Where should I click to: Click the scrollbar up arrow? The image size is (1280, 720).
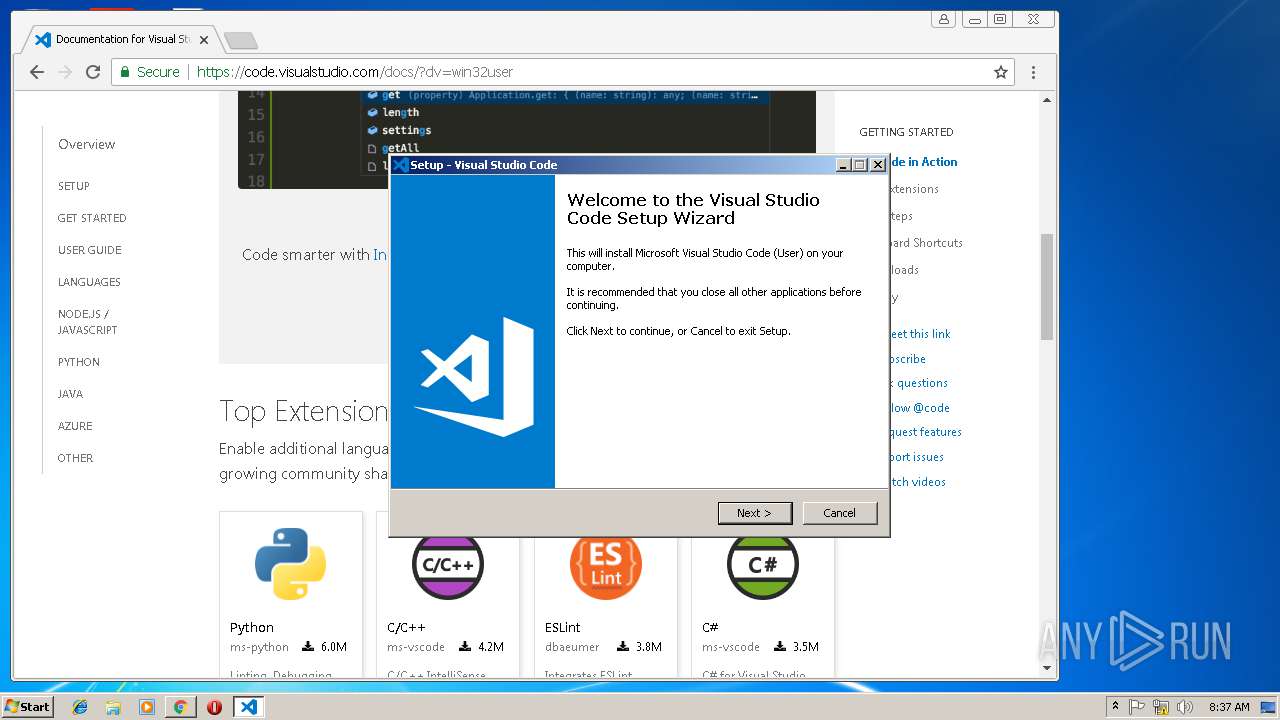1047,99
